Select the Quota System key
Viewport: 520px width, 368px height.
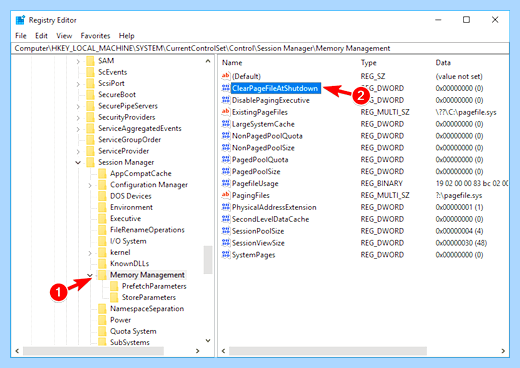133,331
